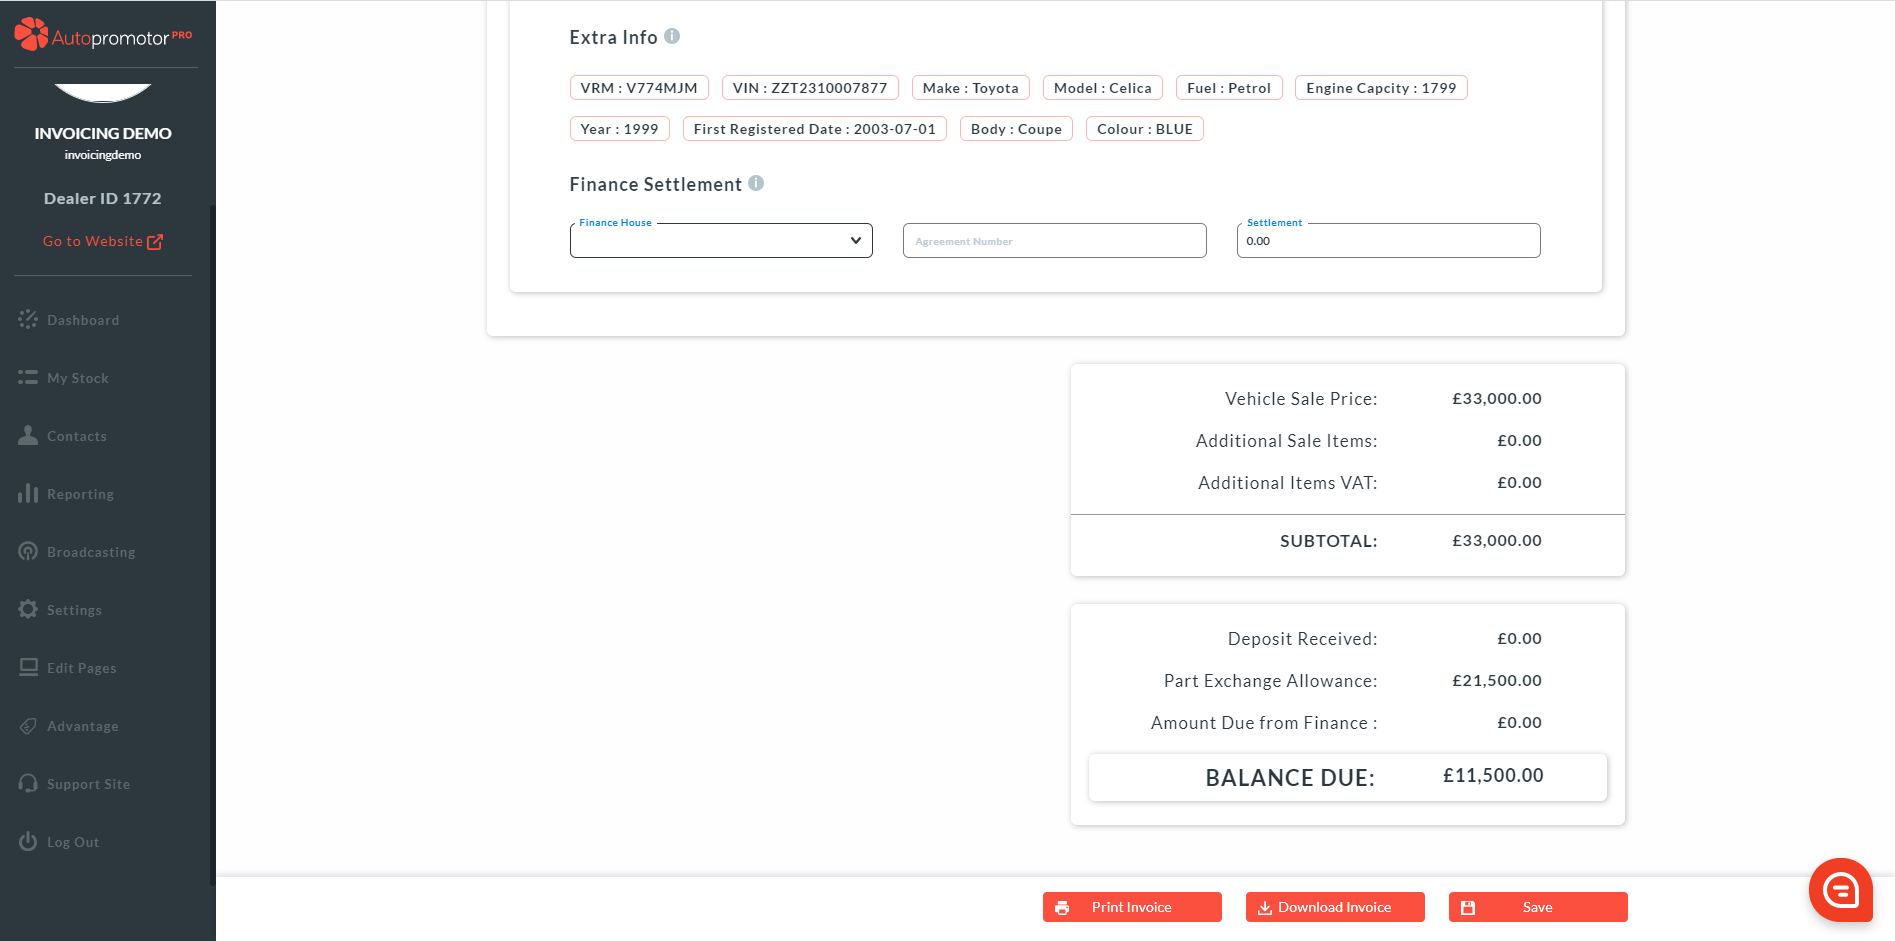The height and width of the screenshot is (941, 1895).
Task: Open Support Site from sidebar
Action: [88, 784]
